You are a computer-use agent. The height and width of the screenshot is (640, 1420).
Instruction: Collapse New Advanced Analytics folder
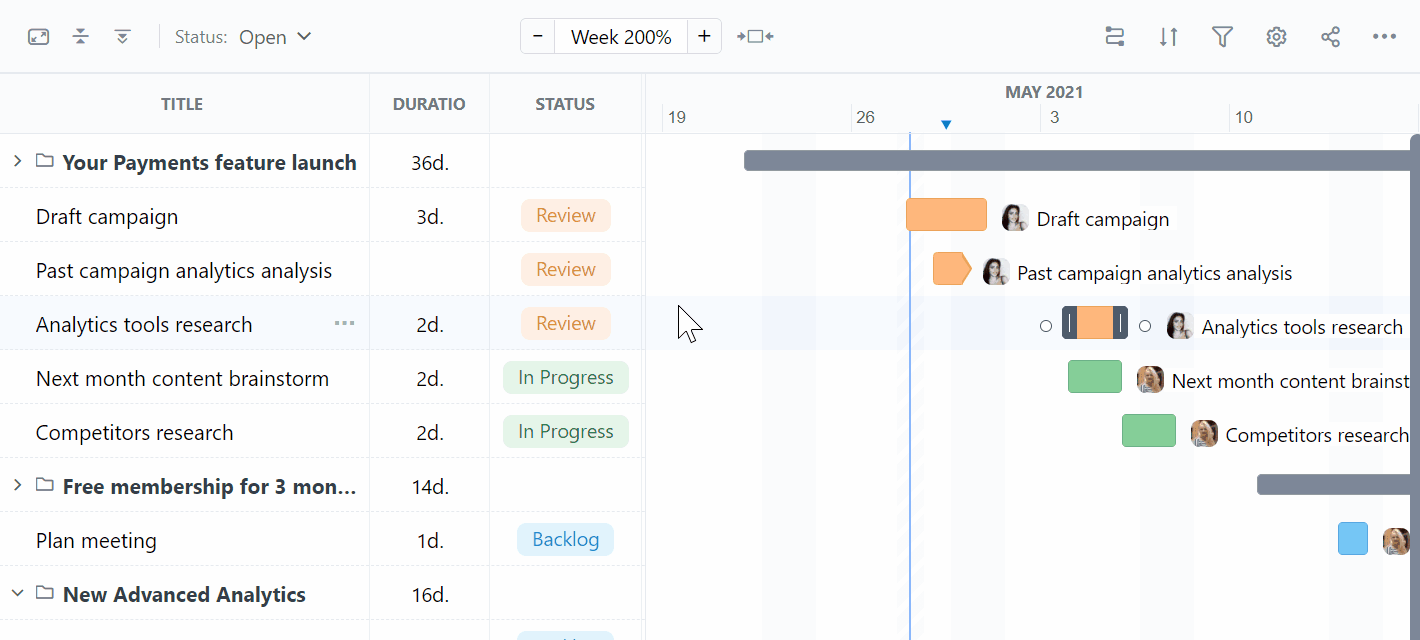[17, 593]
